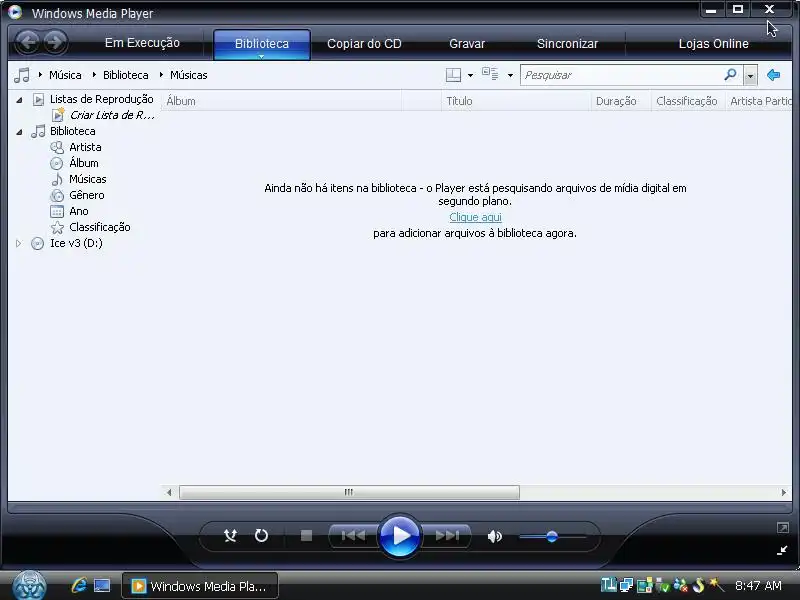Click the horizontal scrollbar thumb
The image size is (800, 600).
pos(349,492)
